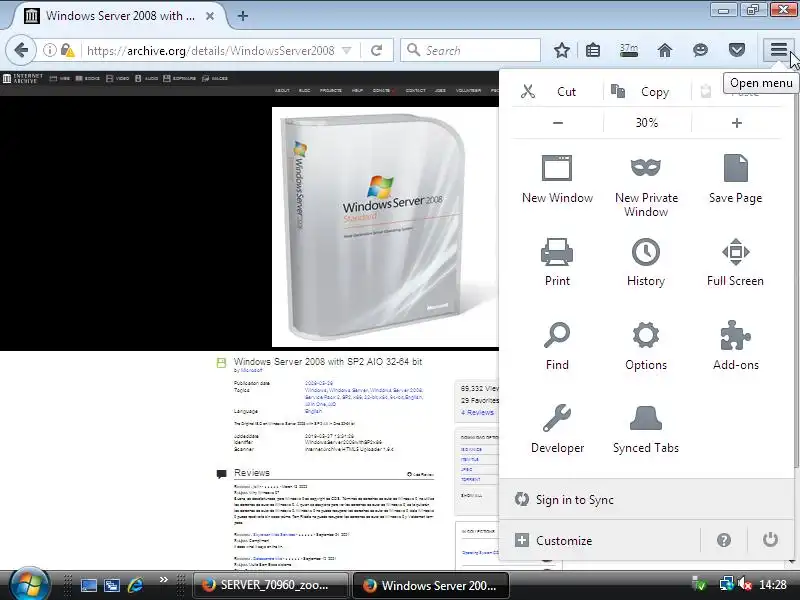Open the Audio section on Archive nav
This screenshot has width=800, height=600.
tap(146, 78)
